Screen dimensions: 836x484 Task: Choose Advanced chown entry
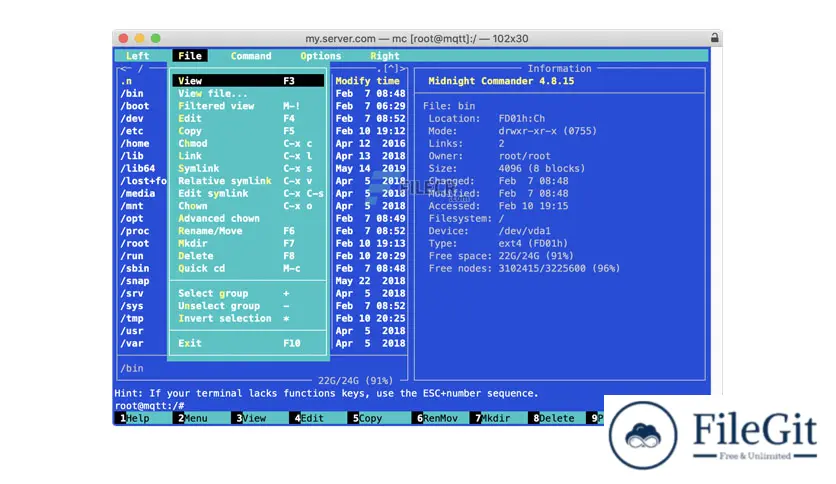click(248, 219)
